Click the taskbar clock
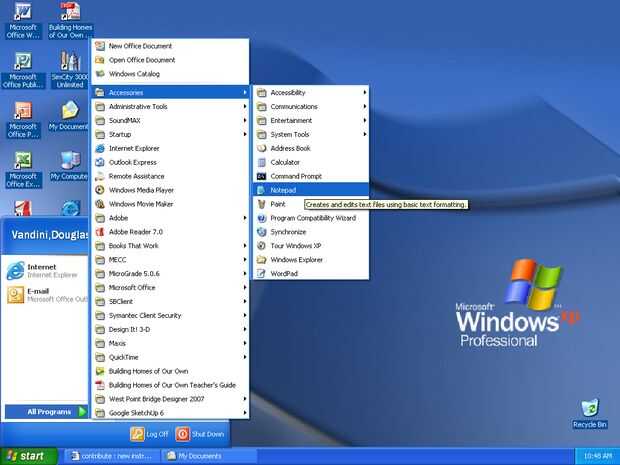620x465 pixels. (x=597, y=456)
